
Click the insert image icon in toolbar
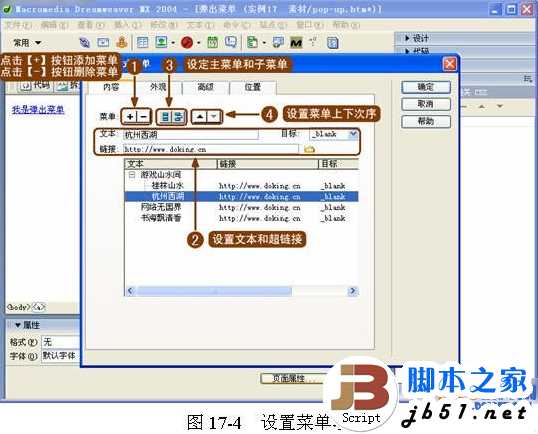(161, 42)
